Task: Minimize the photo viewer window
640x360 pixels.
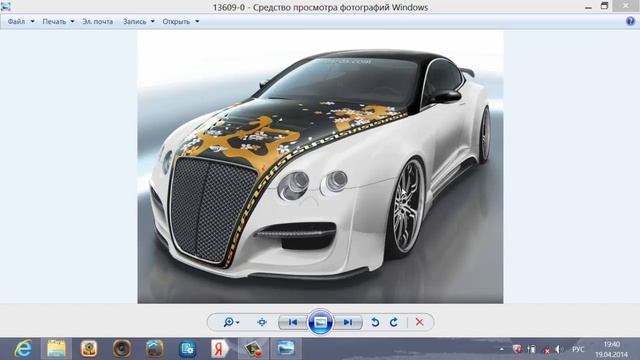Action: click(x=588, y=7)
